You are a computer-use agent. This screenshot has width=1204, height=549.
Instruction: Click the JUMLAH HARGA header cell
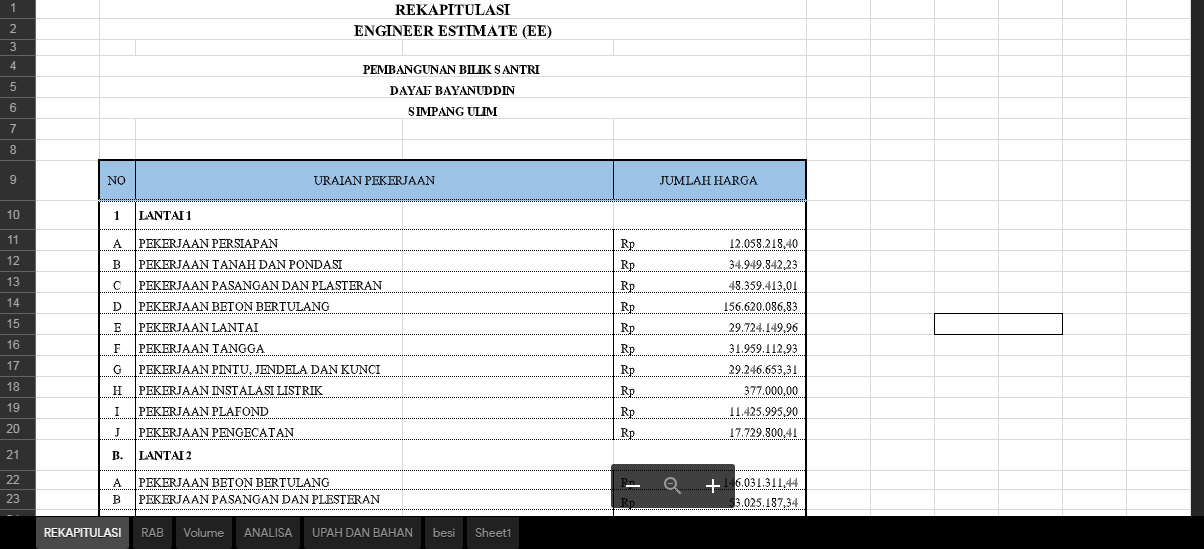(709, 181)
